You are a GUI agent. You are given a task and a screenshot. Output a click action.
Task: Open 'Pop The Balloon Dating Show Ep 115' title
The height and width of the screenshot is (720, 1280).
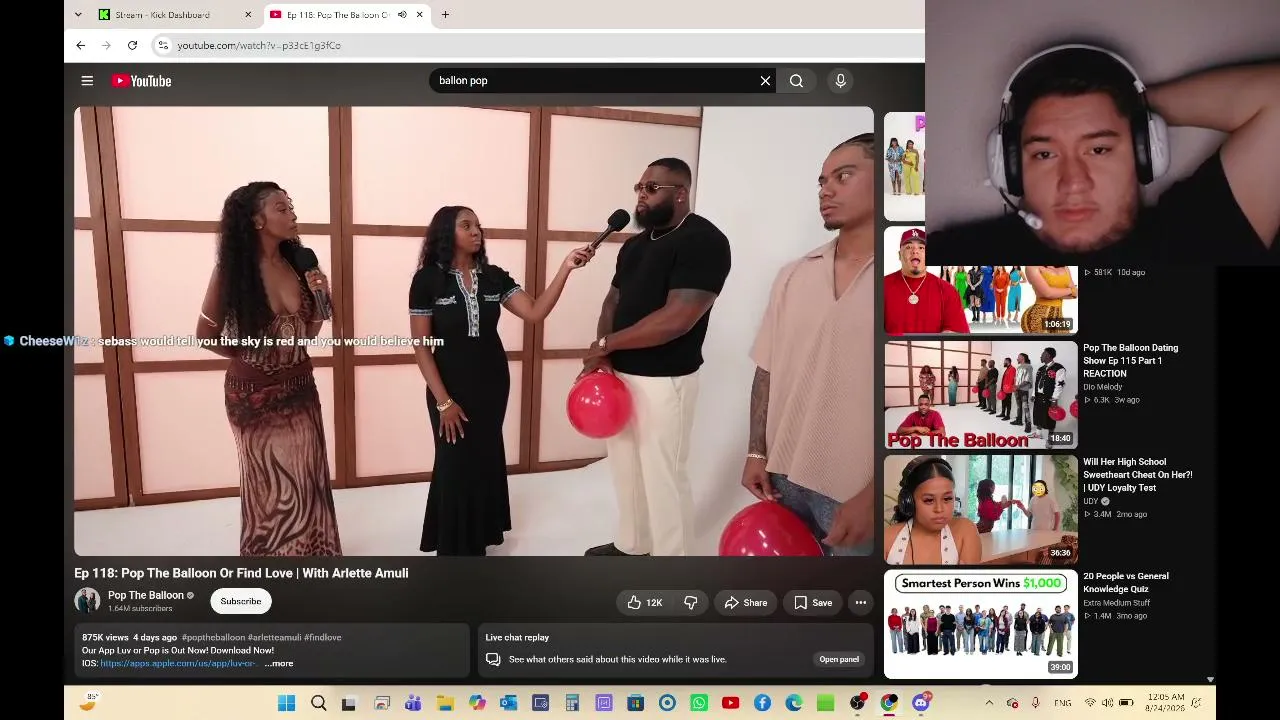click(x=1131, y=360)
